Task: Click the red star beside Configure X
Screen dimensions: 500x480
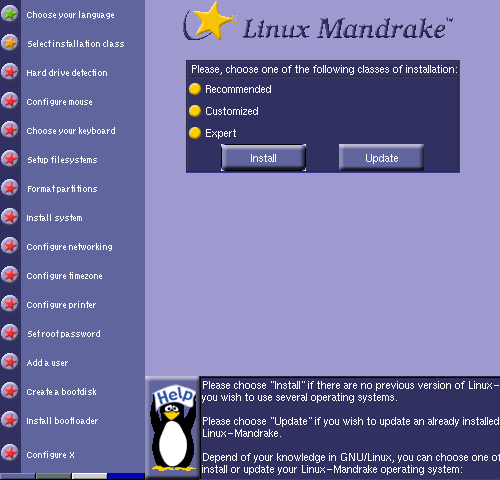Action: click(x=10, y=454)
